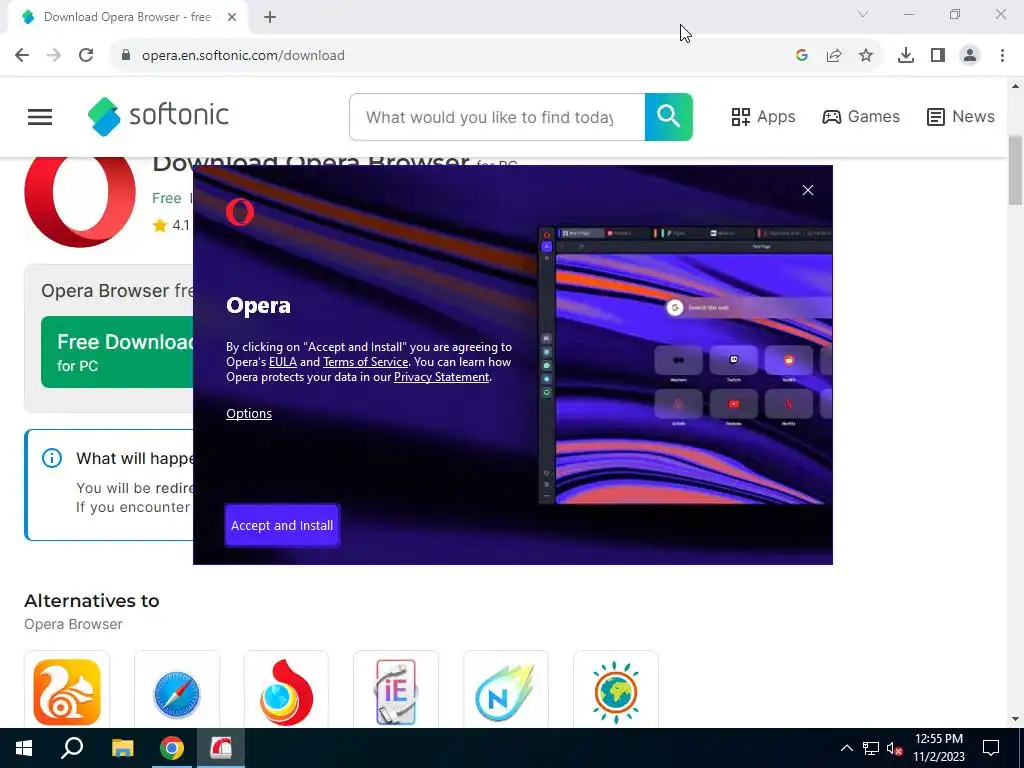This screenshot has width=1024, height=768.
Task: Toggle Chrome side panel
Action: pos(938,56)
